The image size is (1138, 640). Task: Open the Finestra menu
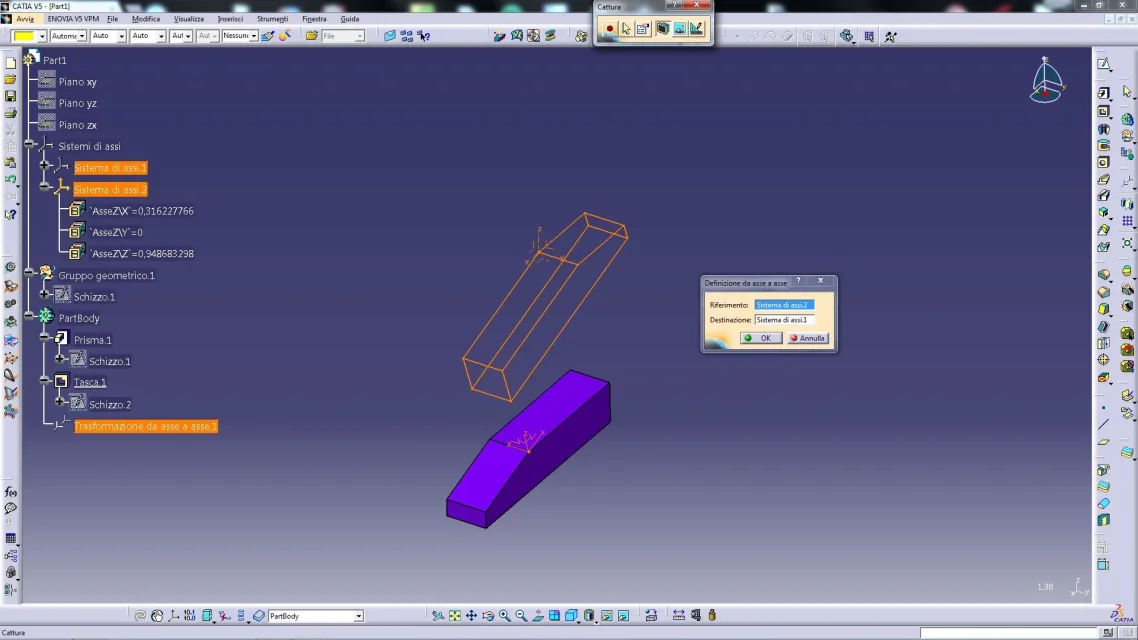314,19
